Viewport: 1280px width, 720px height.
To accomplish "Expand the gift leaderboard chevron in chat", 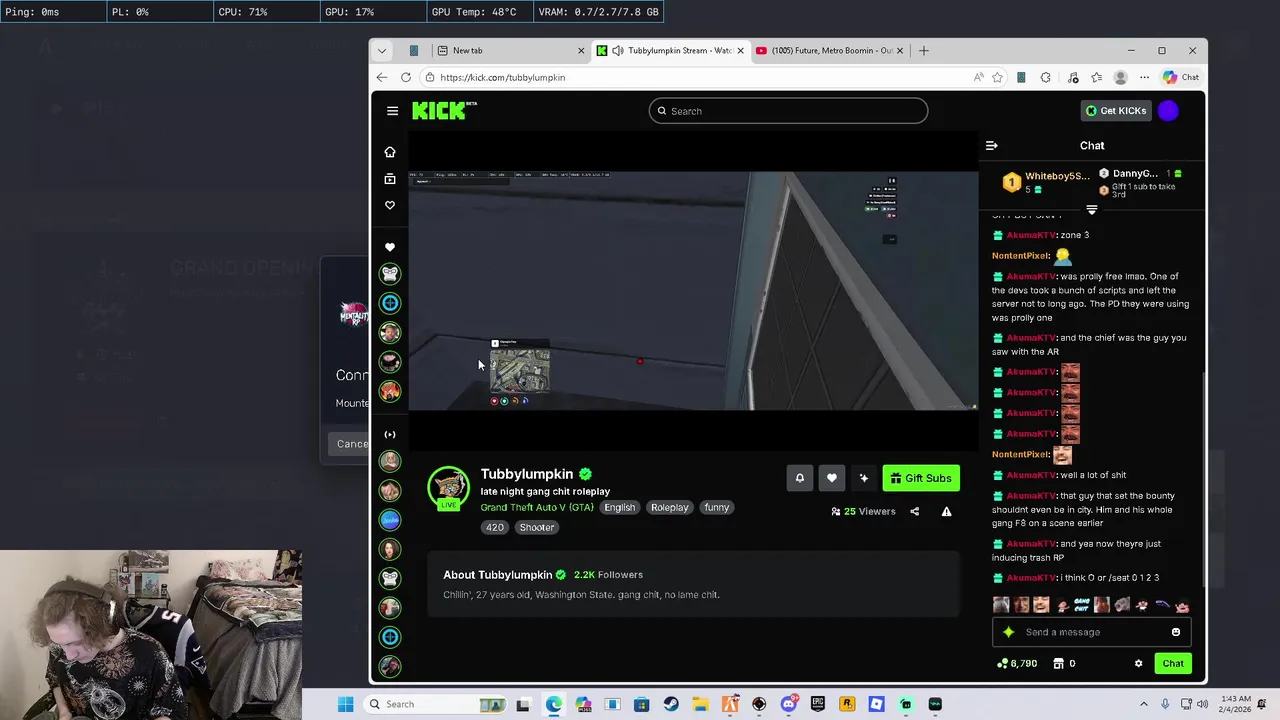I will (1092, 210).
